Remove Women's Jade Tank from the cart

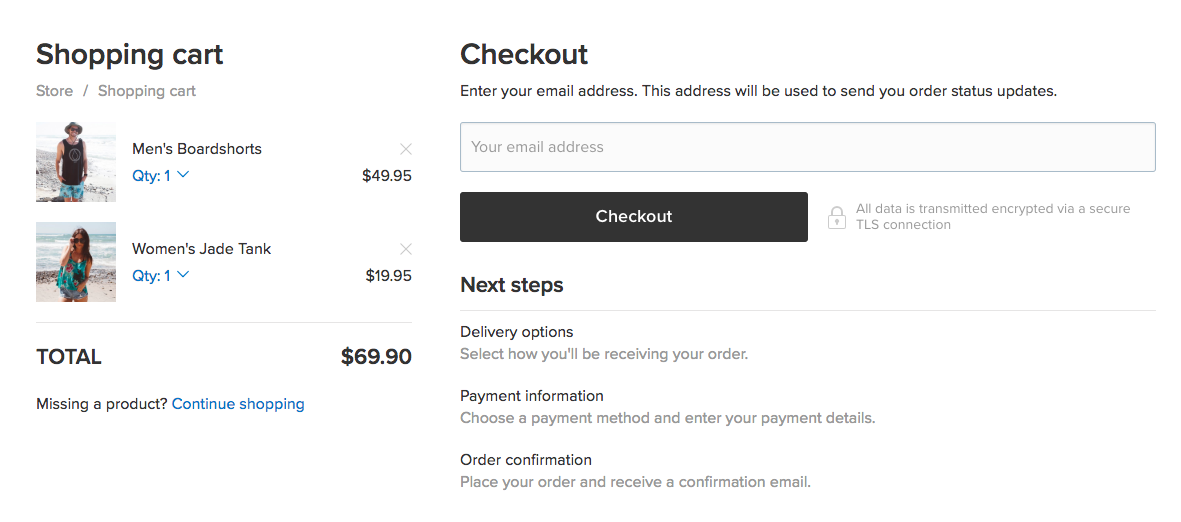(x=406, y=249)
